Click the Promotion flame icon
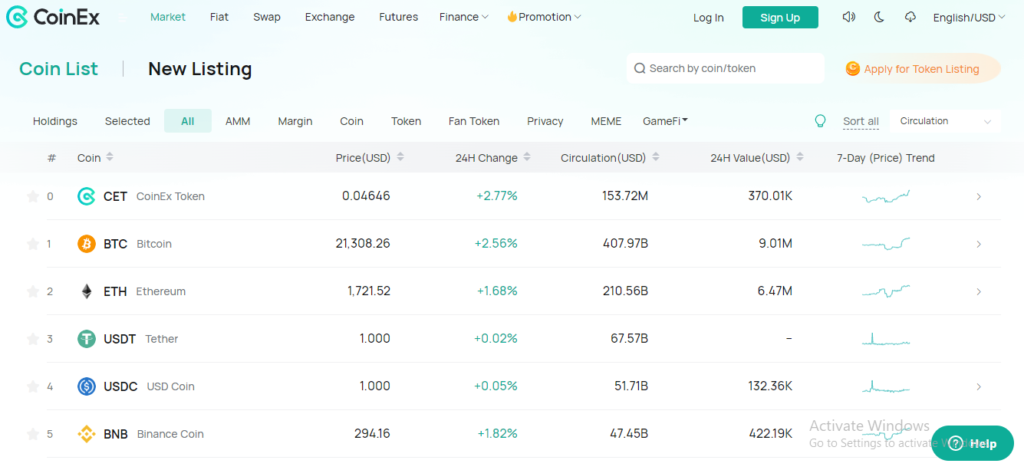This screenshot has width=1024, height=470. (x=512, y=17)
